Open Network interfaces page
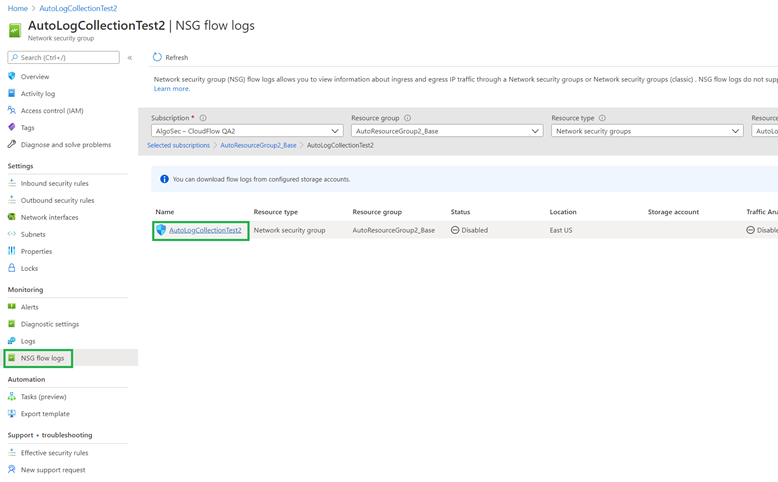Viewport: 778px width, 482px height. (50, 217)
